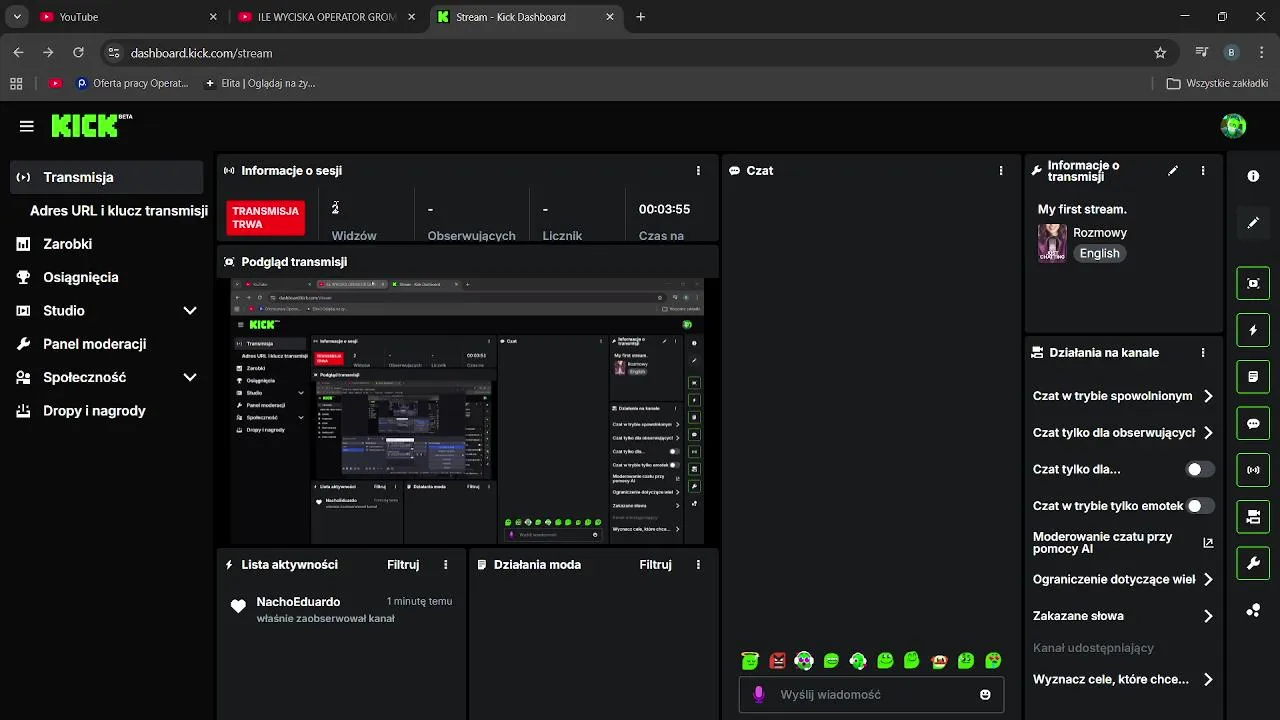Viewport: 1280px width, 720px height.
Task: Click the Rozmowy category name
Action: click(x=1100, y=233)
